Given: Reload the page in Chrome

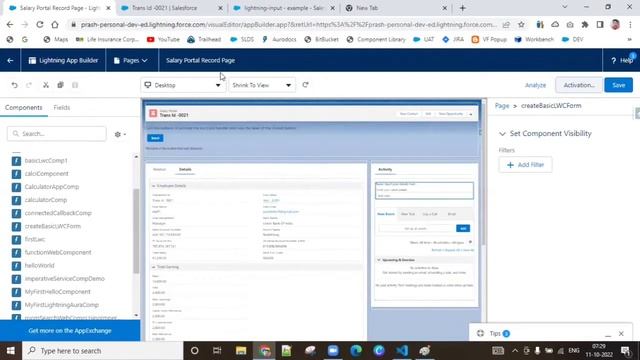Looking at the screenshot, I should tap(40, 24).
